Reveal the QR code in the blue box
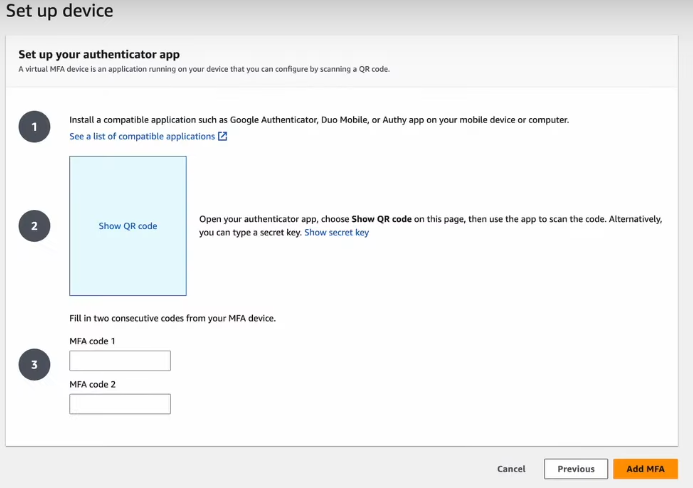This screenshot has height=488, width=693. (x=128, y=226)
